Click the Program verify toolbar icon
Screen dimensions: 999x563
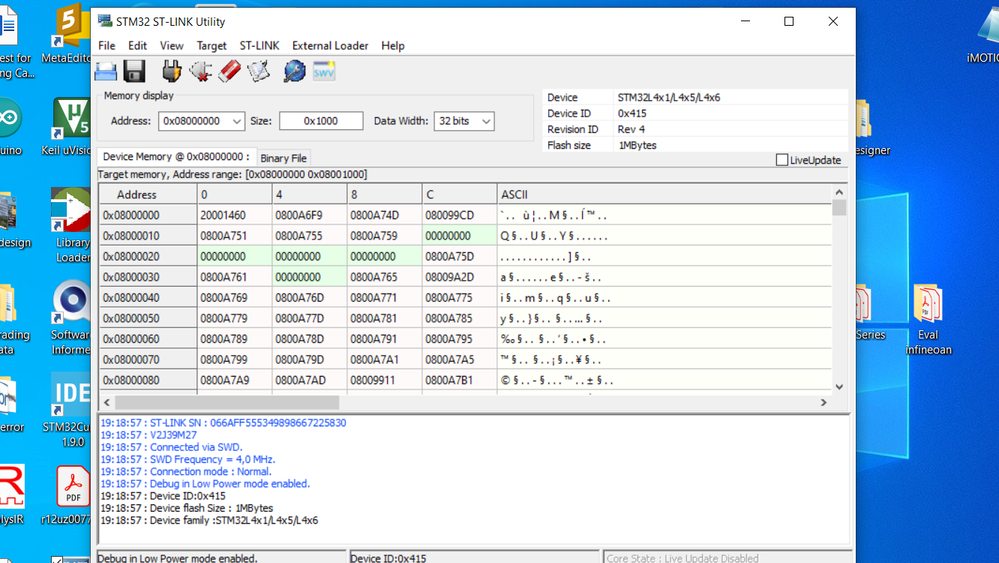pyautogui.click(x=258, y=71)
